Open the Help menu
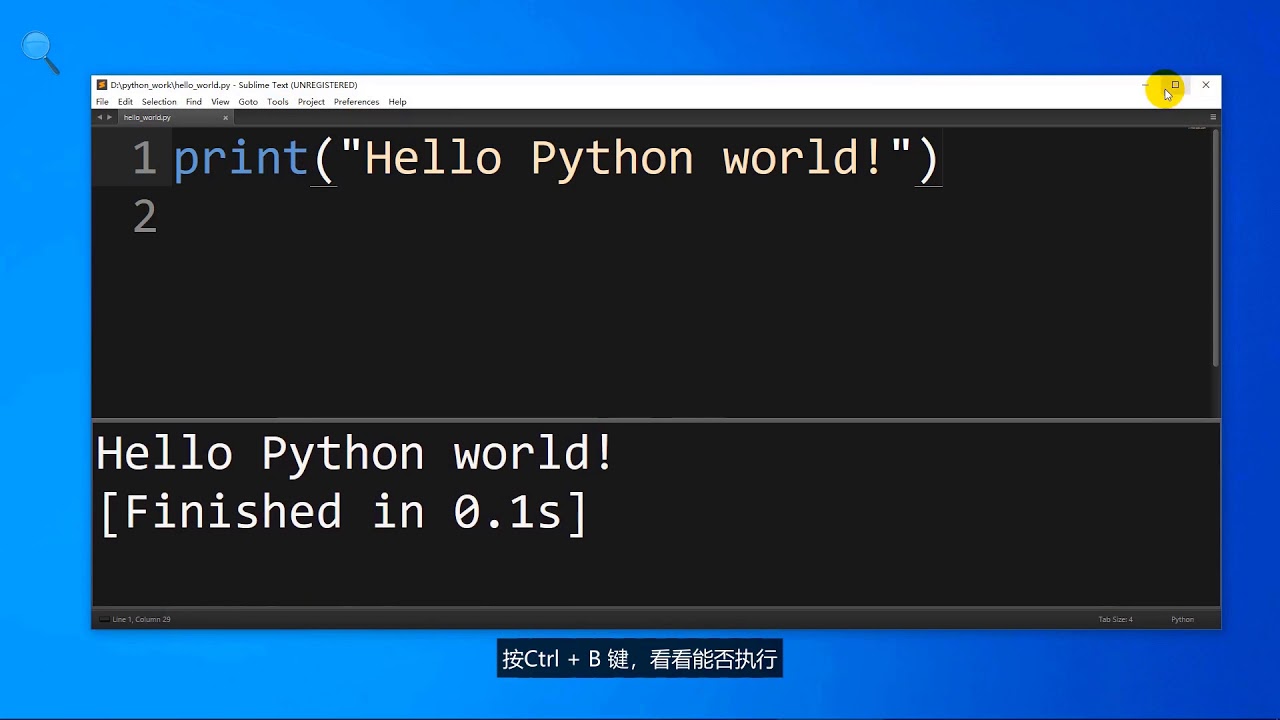Screen dimensions: 1280x720 click(x=397, y=102)
